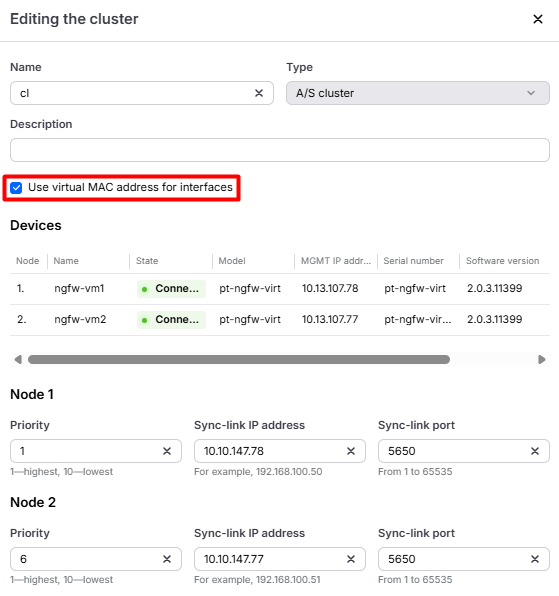The height and width of the screenshot is (596, 559).
Task: Toggle Use virtual MAC address checkbox
Action: coord(16,188)
